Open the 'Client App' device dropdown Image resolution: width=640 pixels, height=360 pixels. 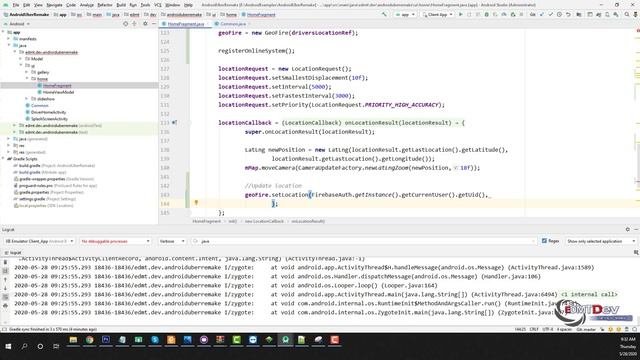pos(437,14)
